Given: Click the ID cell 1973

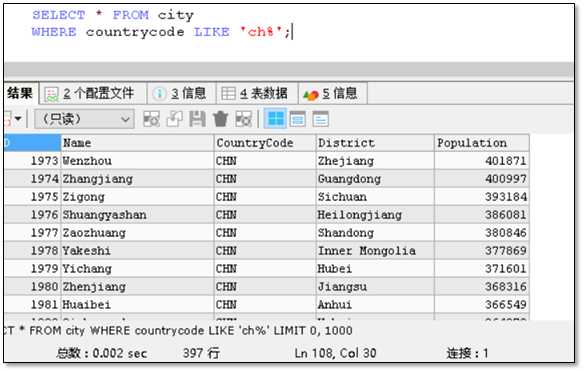Looking at the screenshot, I should [x=32, y=161].
